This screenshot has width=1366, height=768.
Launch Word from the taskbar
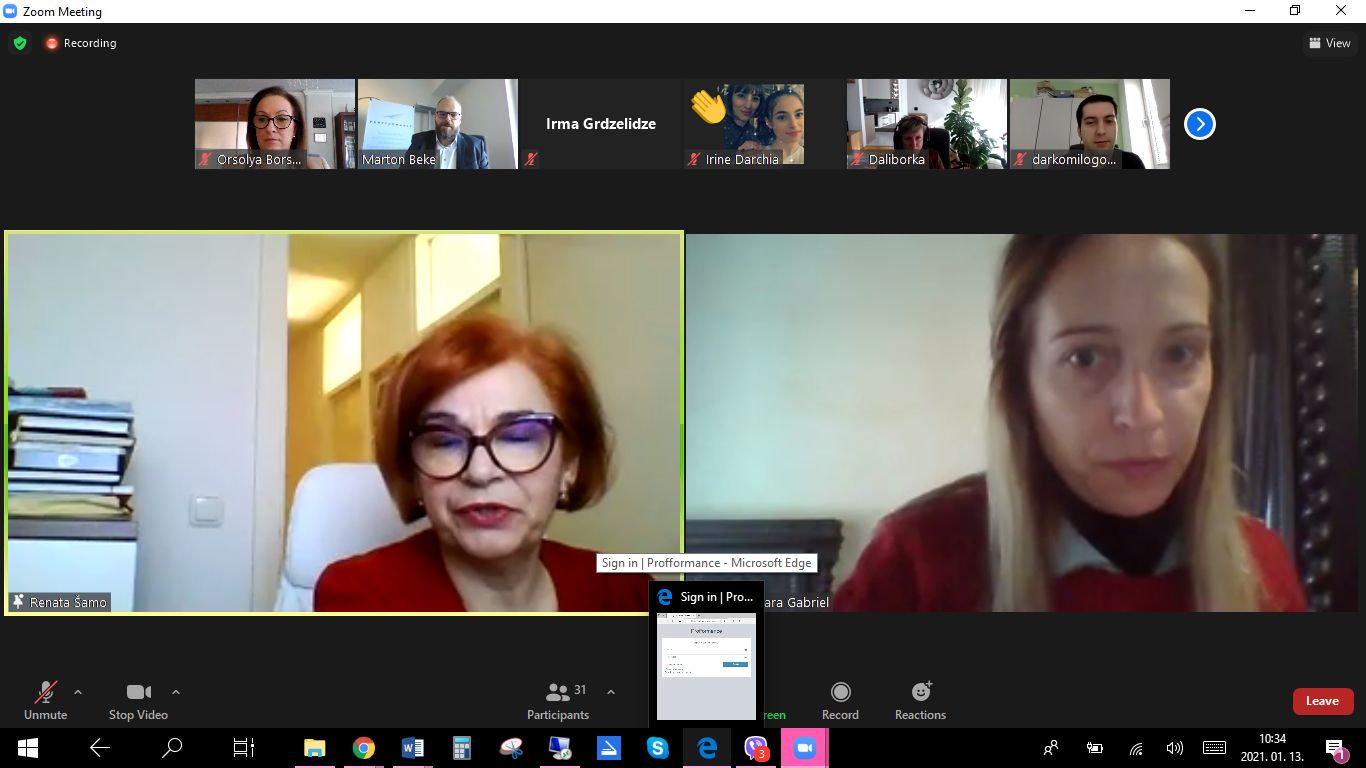(412, 748)
